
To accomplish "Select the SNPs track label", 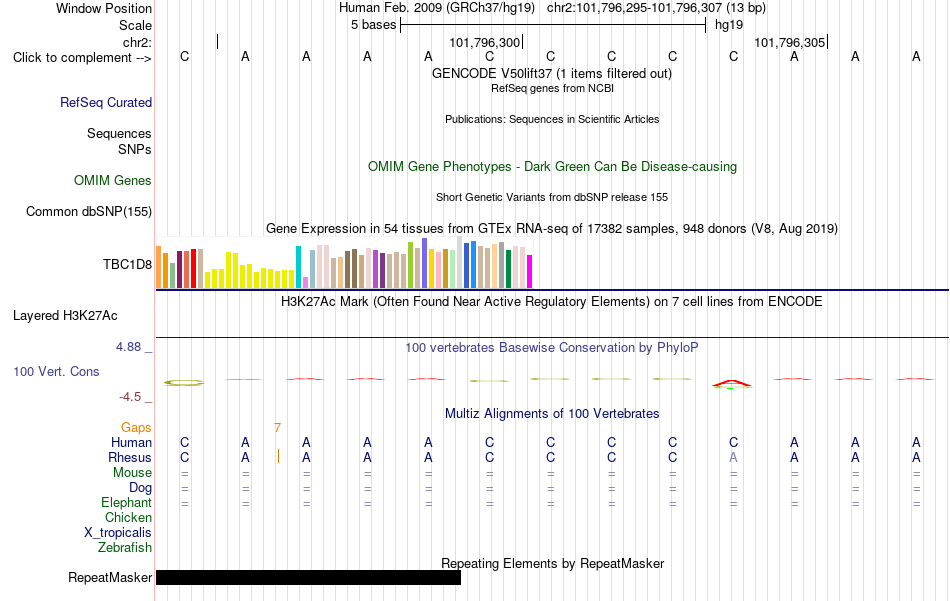I will pos(135,149).
